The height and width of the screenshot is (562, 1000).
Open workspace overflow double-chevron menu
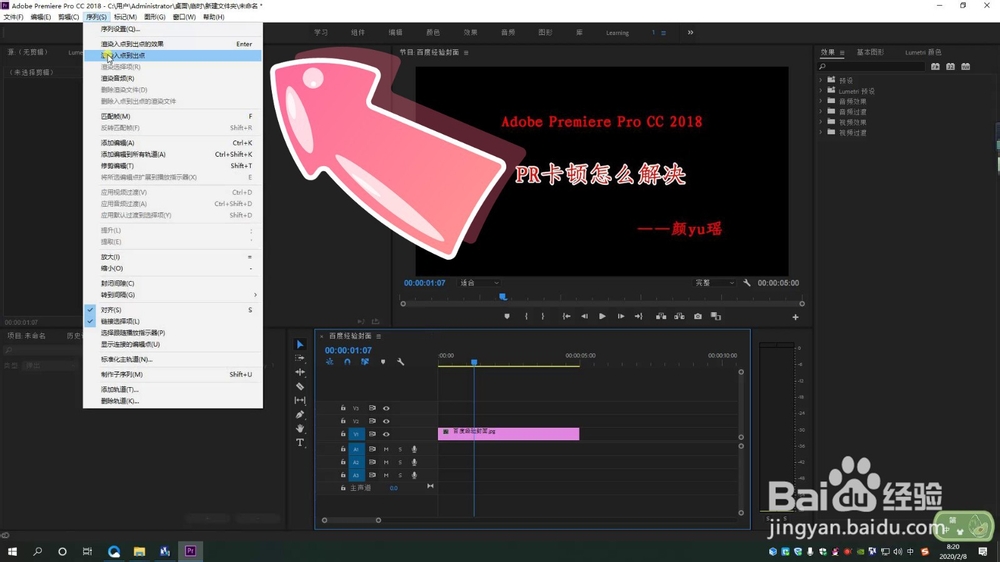(690, 33)
